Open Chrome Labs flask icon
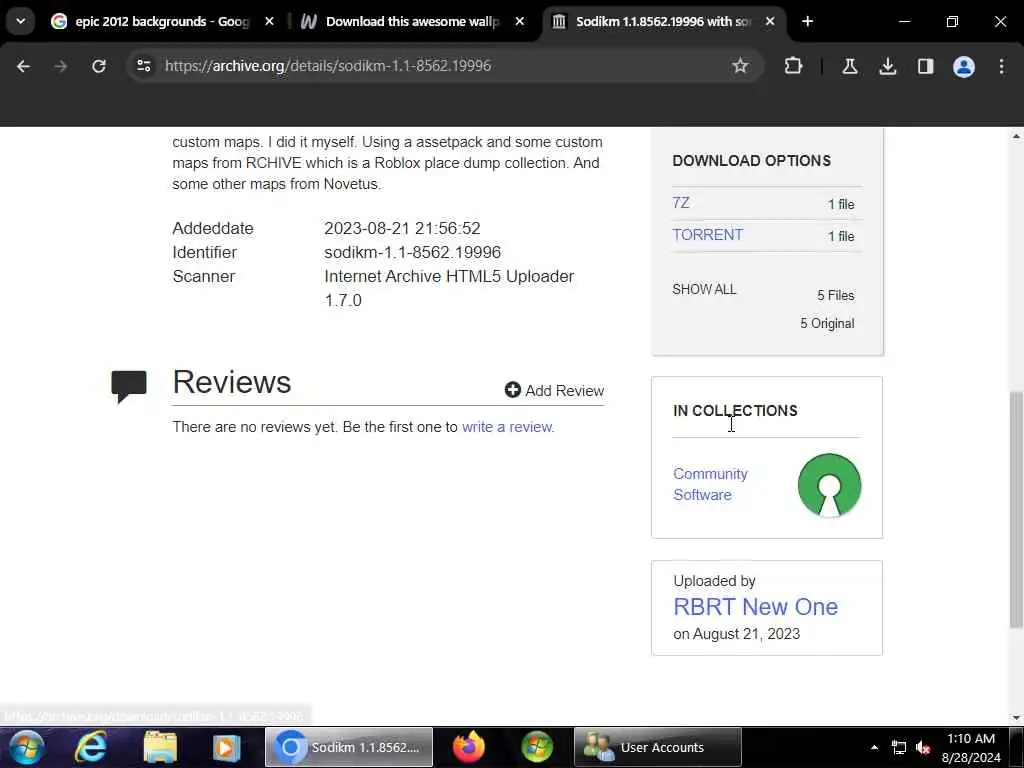The width and height of the screenshot is (1024, 768). 850,66
